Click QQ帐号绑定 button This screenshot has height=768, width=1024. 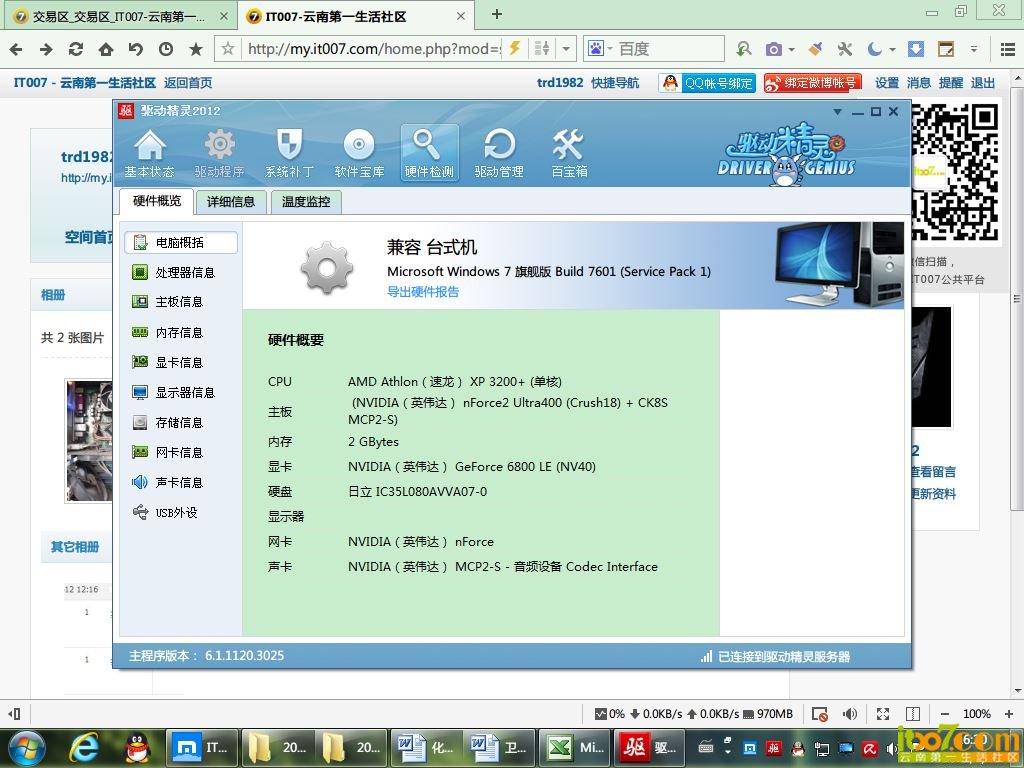(x=707, y=83)
